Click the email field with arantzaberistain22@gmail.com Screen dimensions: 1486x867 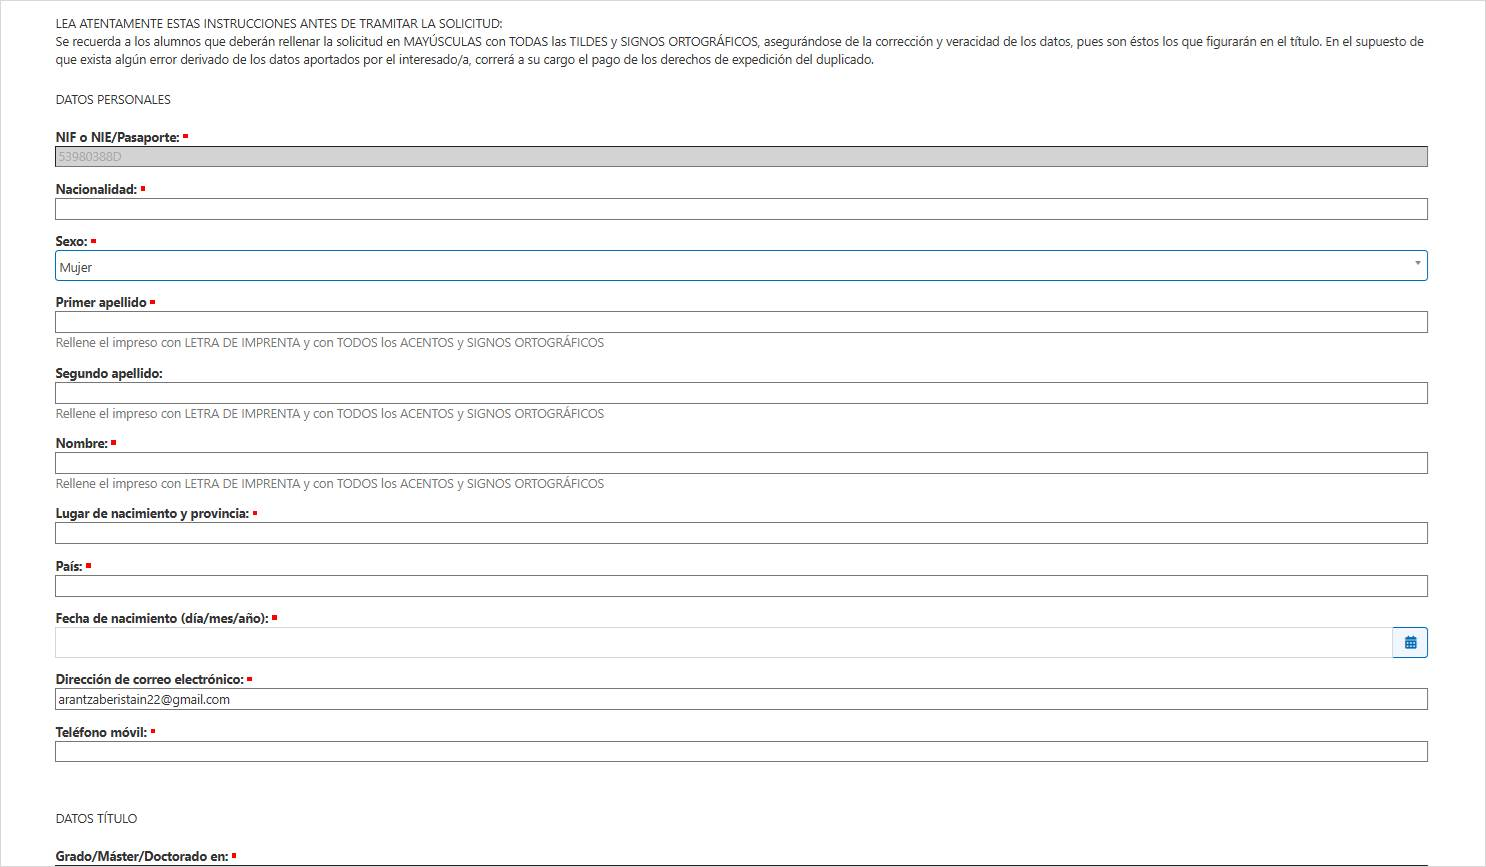pos(741,699)
